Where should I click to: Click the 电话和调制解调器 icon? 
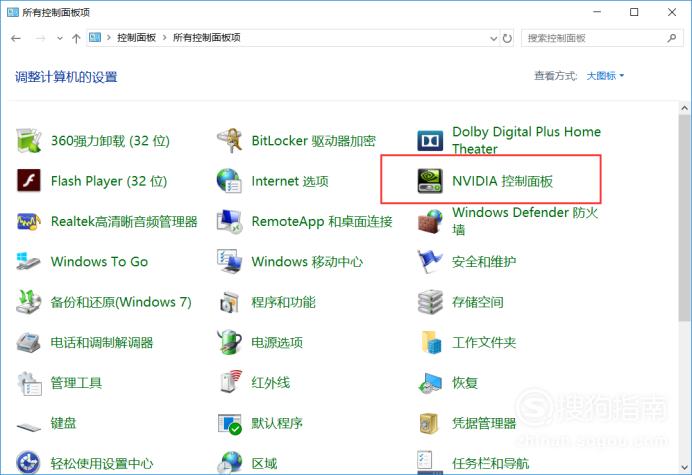point(29,342)
